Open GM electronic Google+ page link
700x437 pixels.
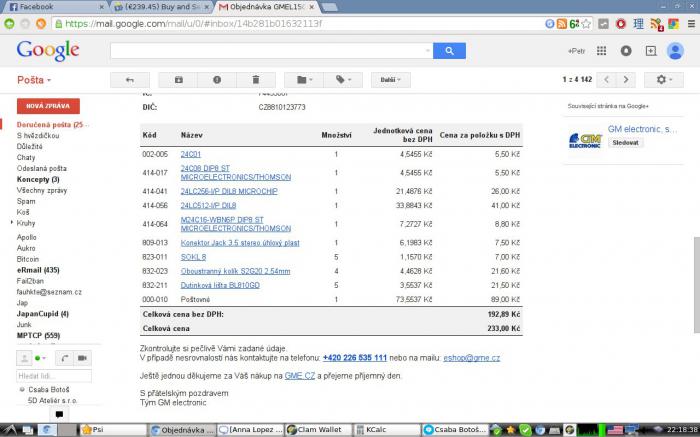click(x=642, y=129)
